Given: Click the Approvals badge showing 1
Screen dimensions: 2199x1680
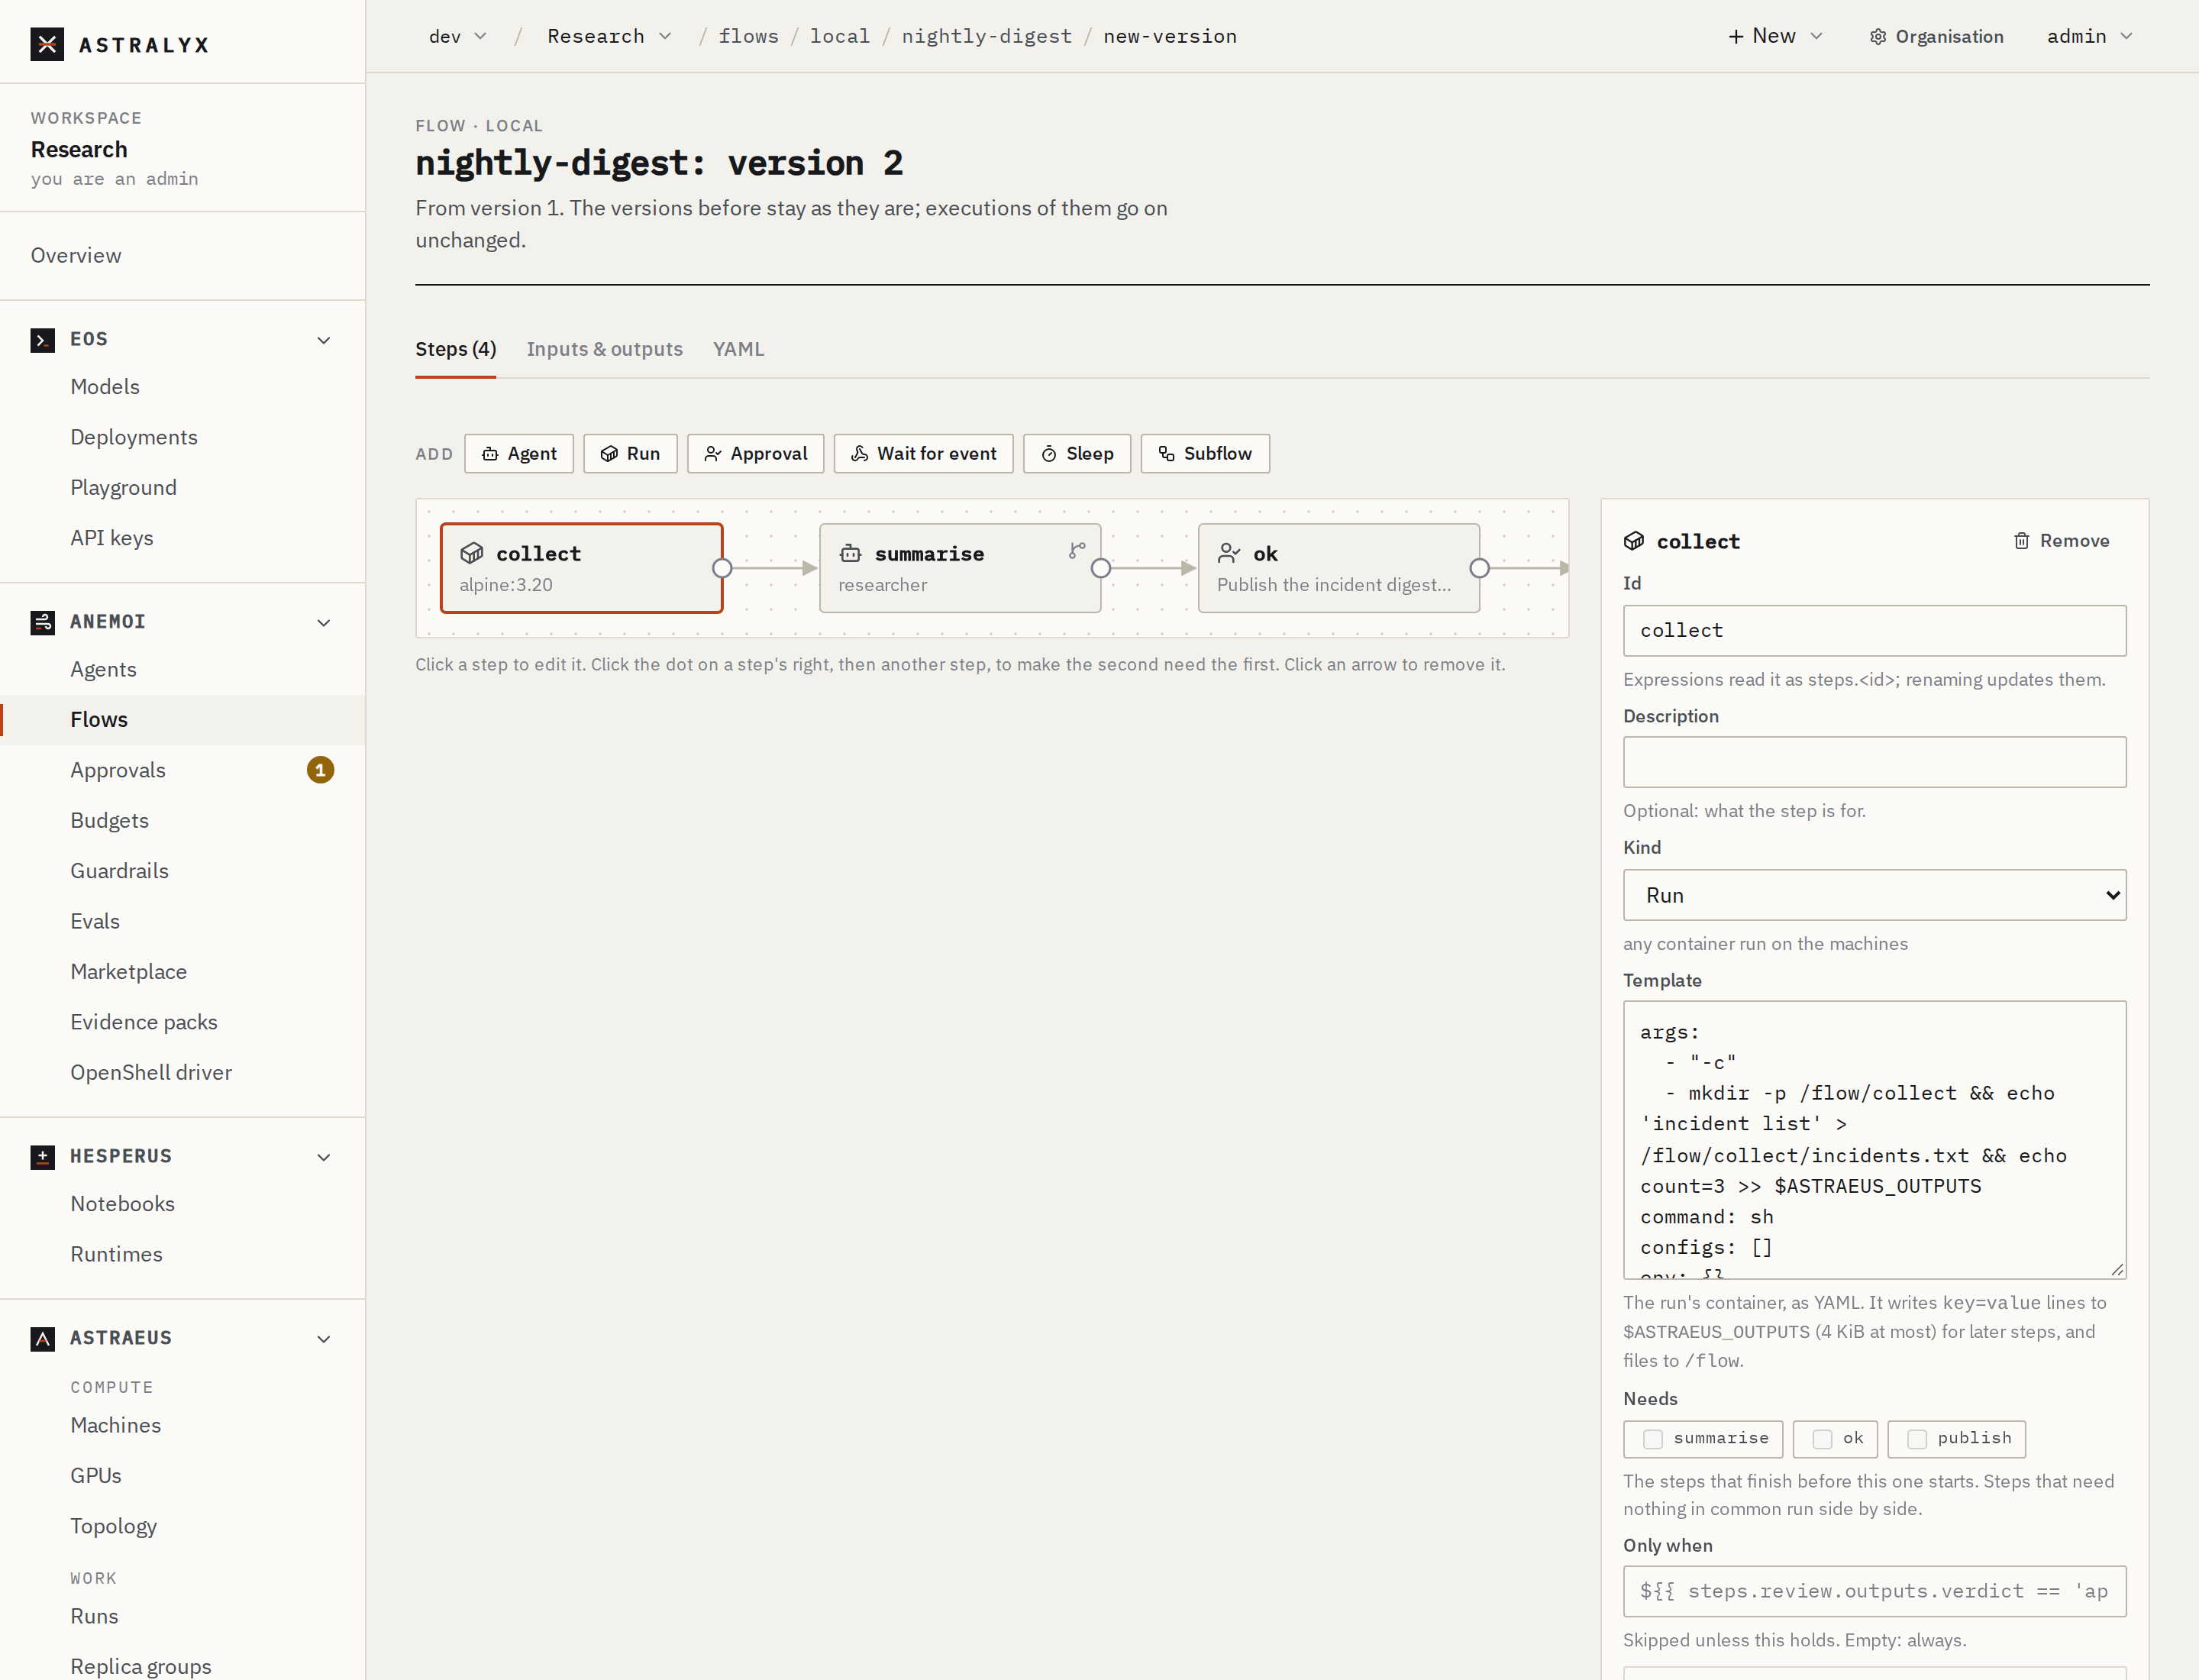Looking at the screenshot, I should [320, 770].
